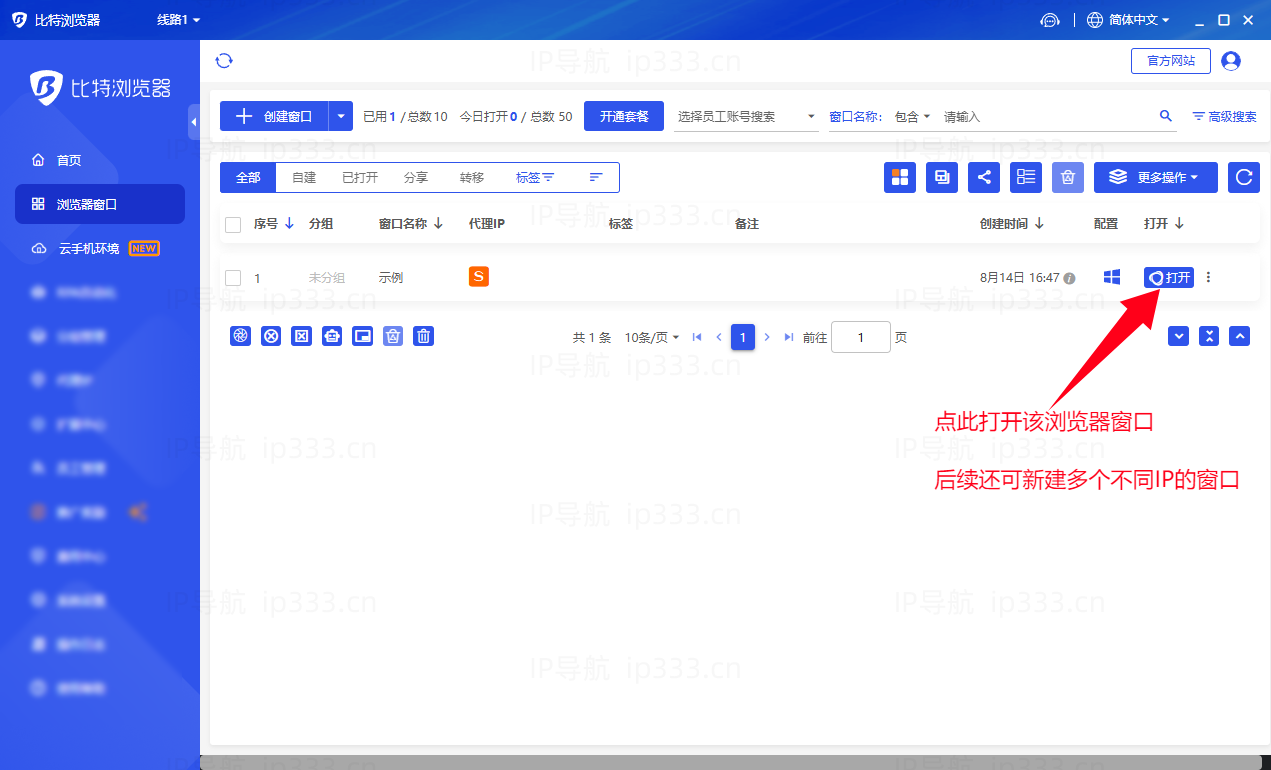This screenshot has height=770, width=1271.
Task: Jump to the last page arrow
Action: (789, 337)
